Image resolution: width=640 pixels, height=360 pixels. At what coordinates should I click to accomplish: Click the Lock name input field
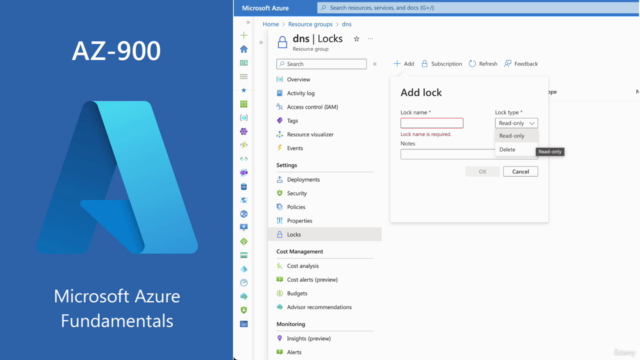[x=432, y=123]
